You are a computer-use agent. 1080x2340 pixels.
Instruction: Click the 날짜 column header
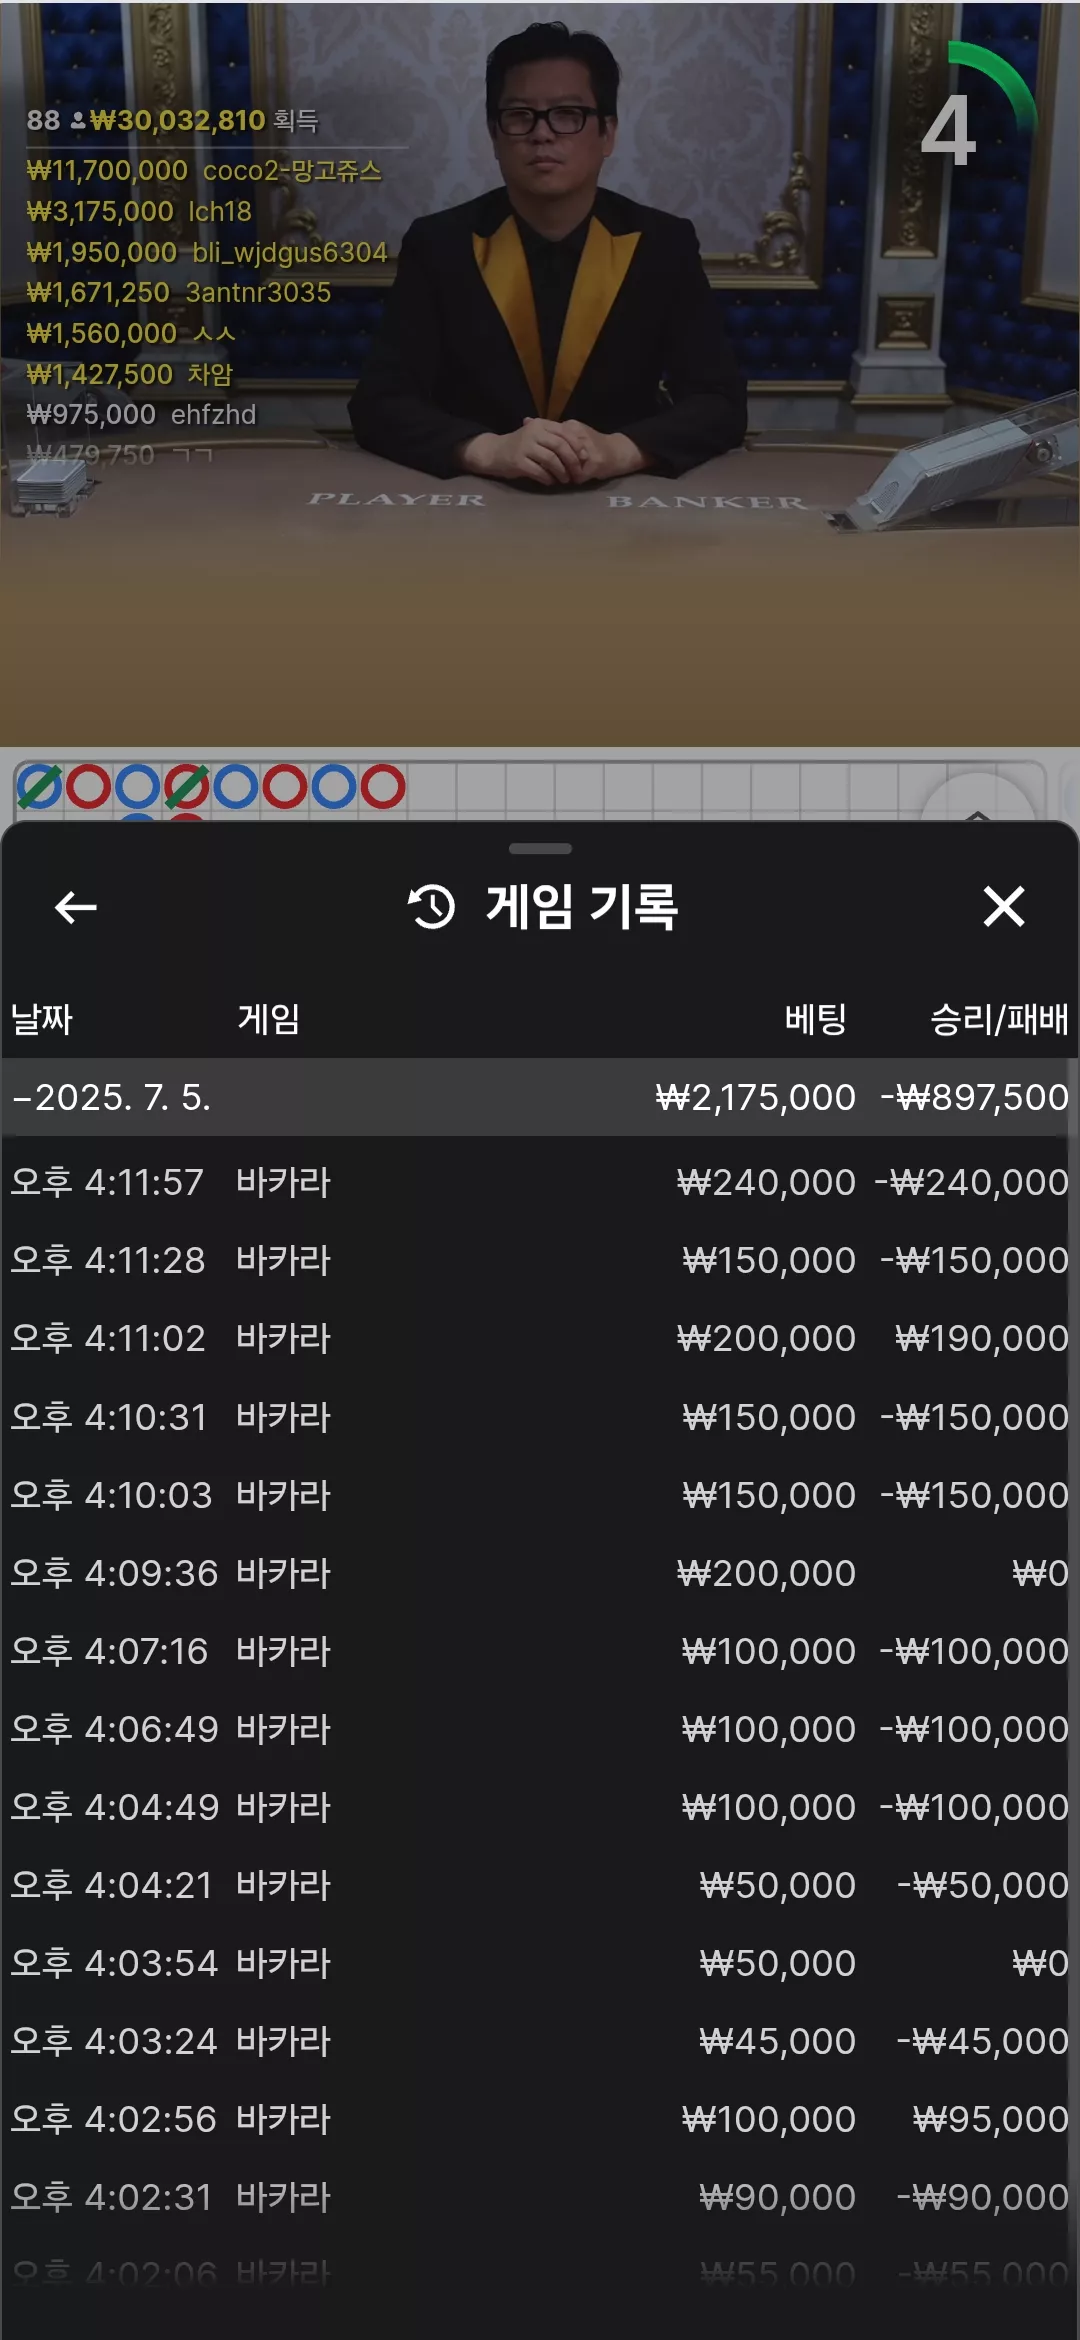pos(42,1019)
